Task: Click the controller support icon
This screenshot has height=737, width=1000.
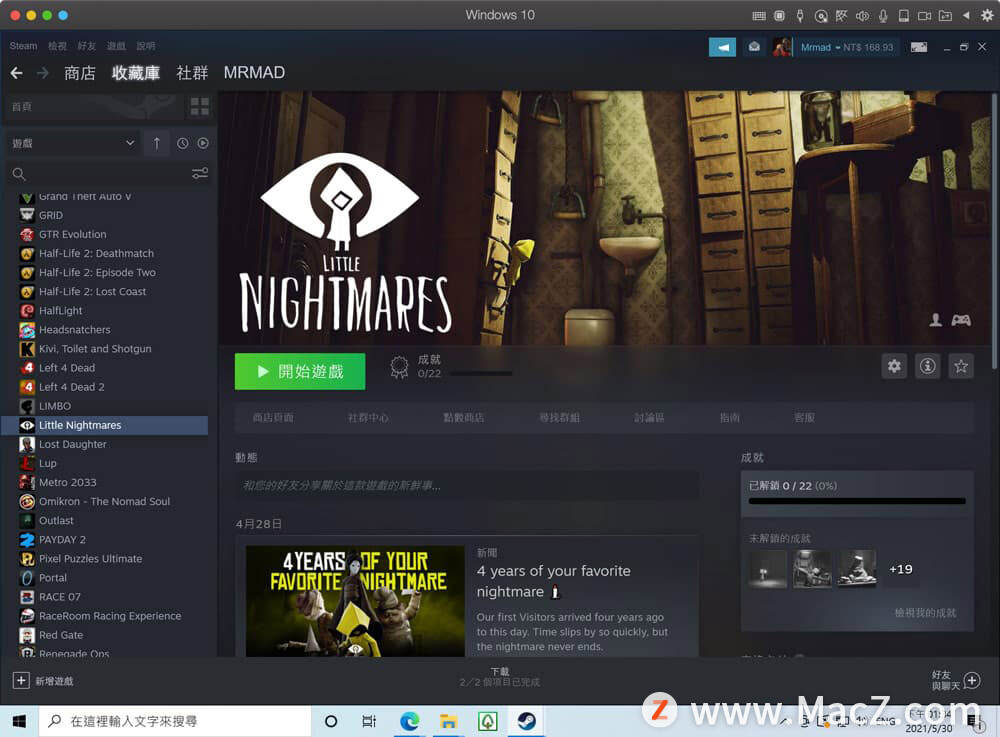Action: [x=961, y=320]
